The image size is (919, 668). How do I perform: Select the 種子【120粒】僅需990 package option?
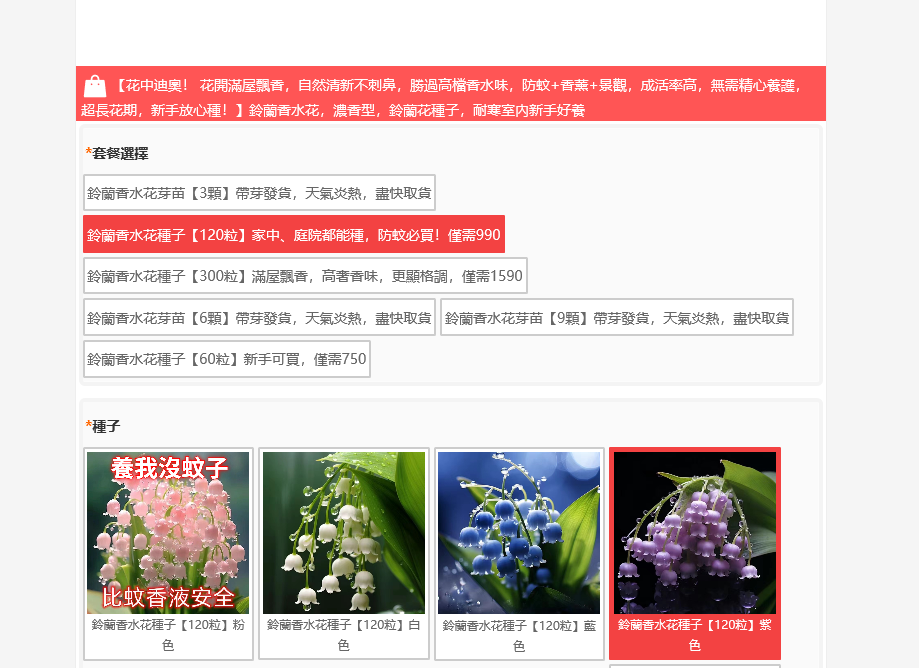(293, 235)
